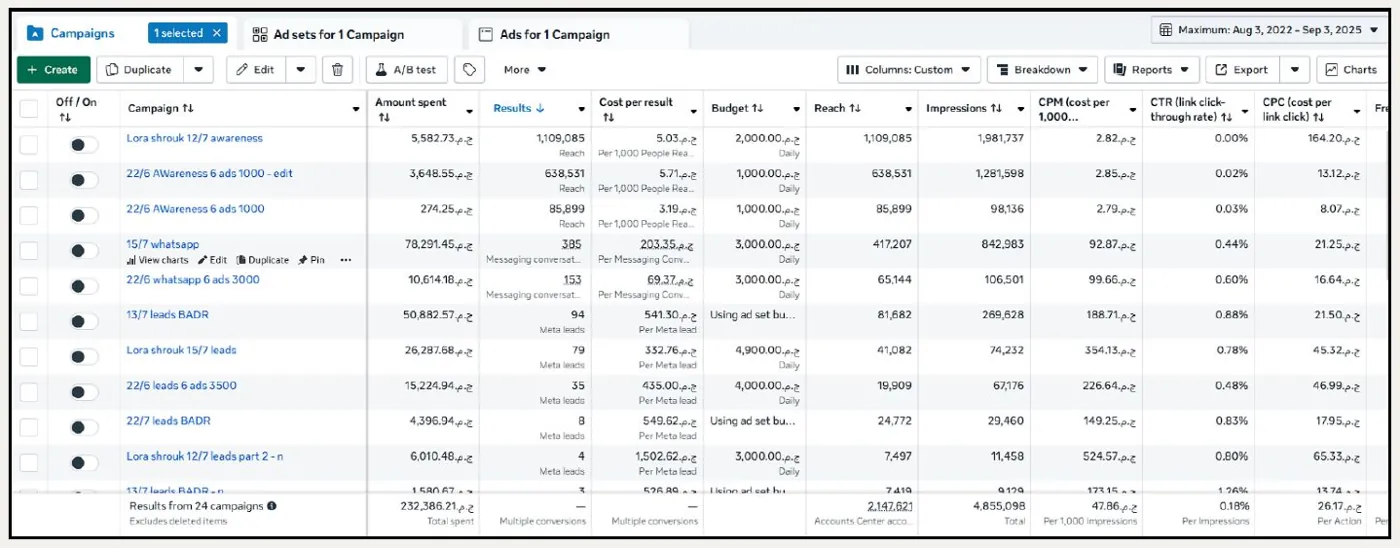Check the box for 22/6 leads 6 ads 3500

click(29, 392)
